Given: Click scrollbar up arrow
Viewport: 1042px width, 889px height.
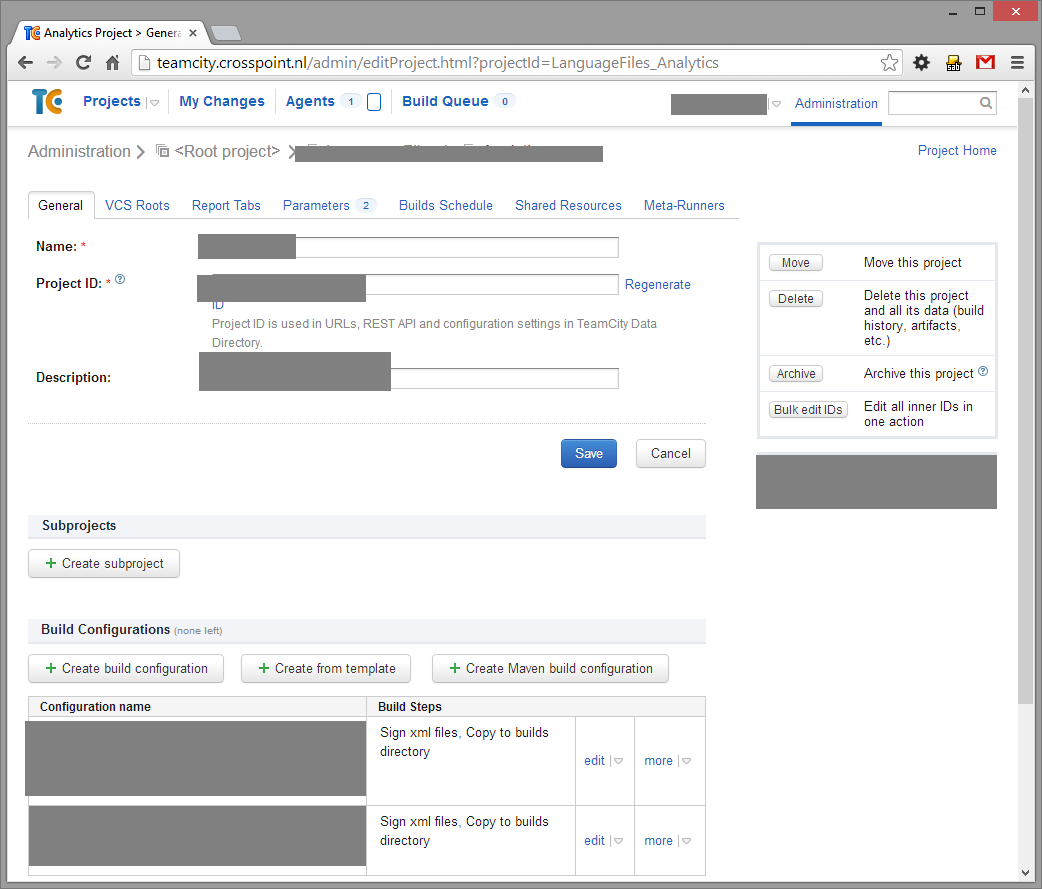Looking at the screenshot, I should point(1025,90).
